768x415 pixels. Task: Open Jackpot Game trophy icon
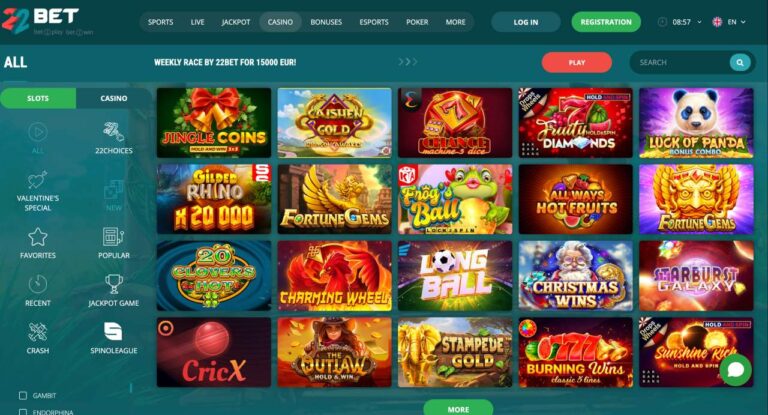click(114, 284)
